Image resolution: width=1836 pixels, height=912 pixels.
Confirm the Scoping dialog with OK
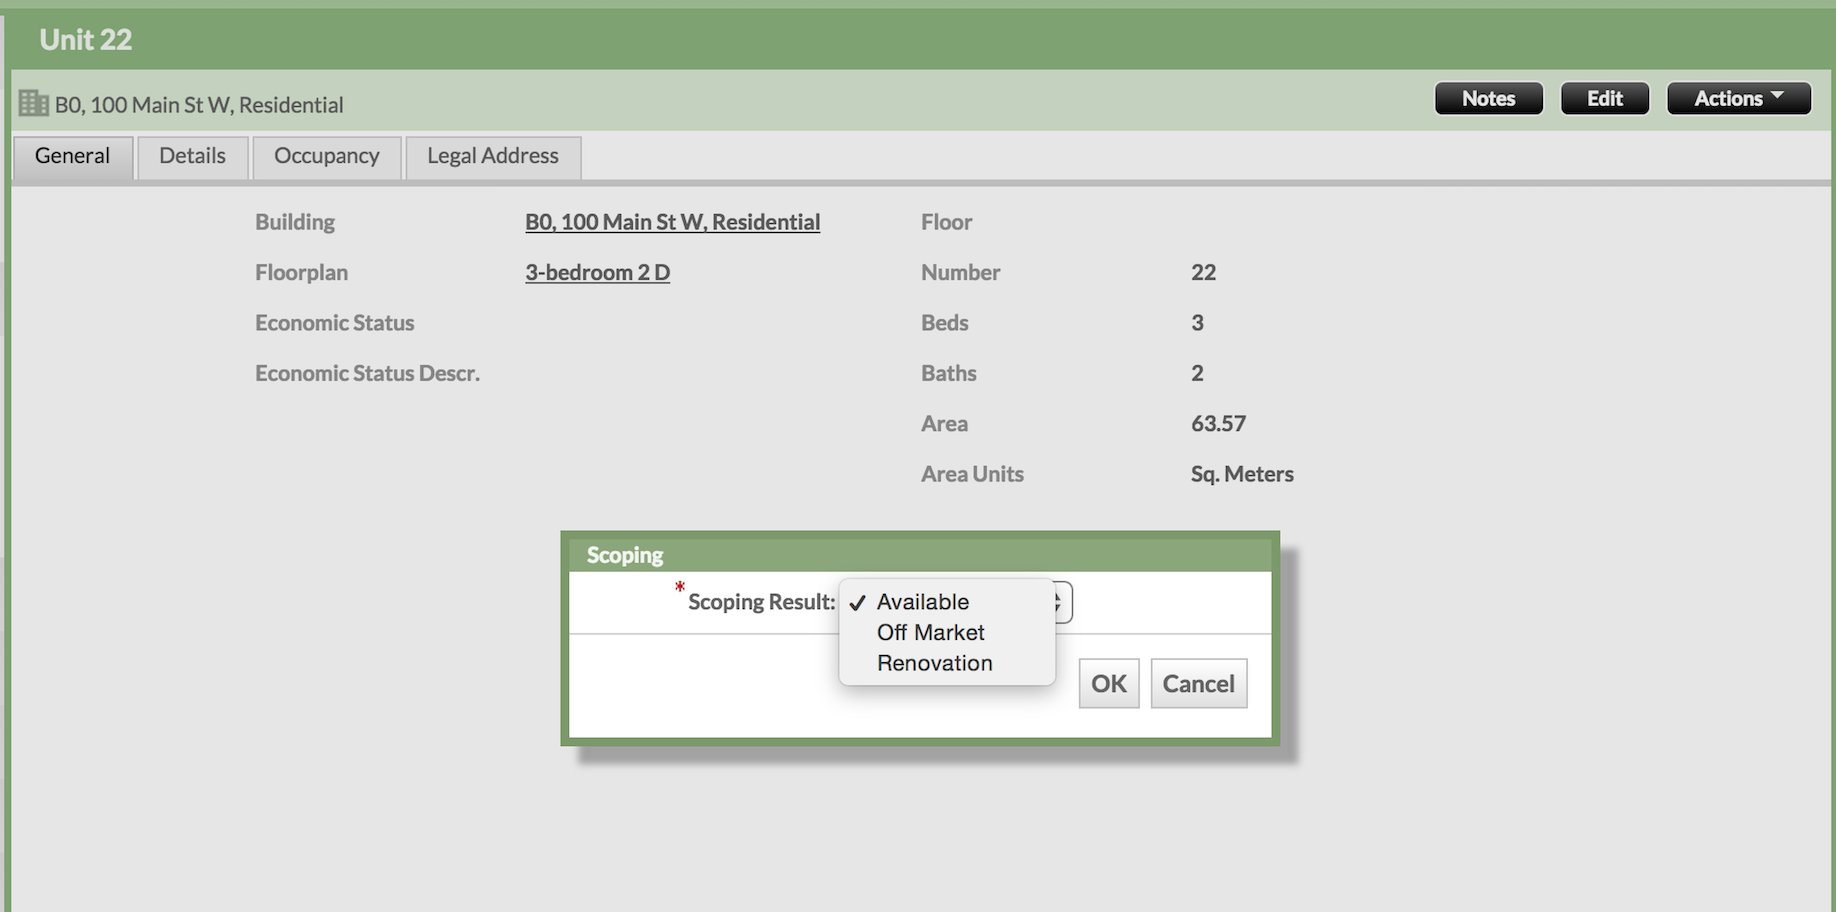point(1108,684)
